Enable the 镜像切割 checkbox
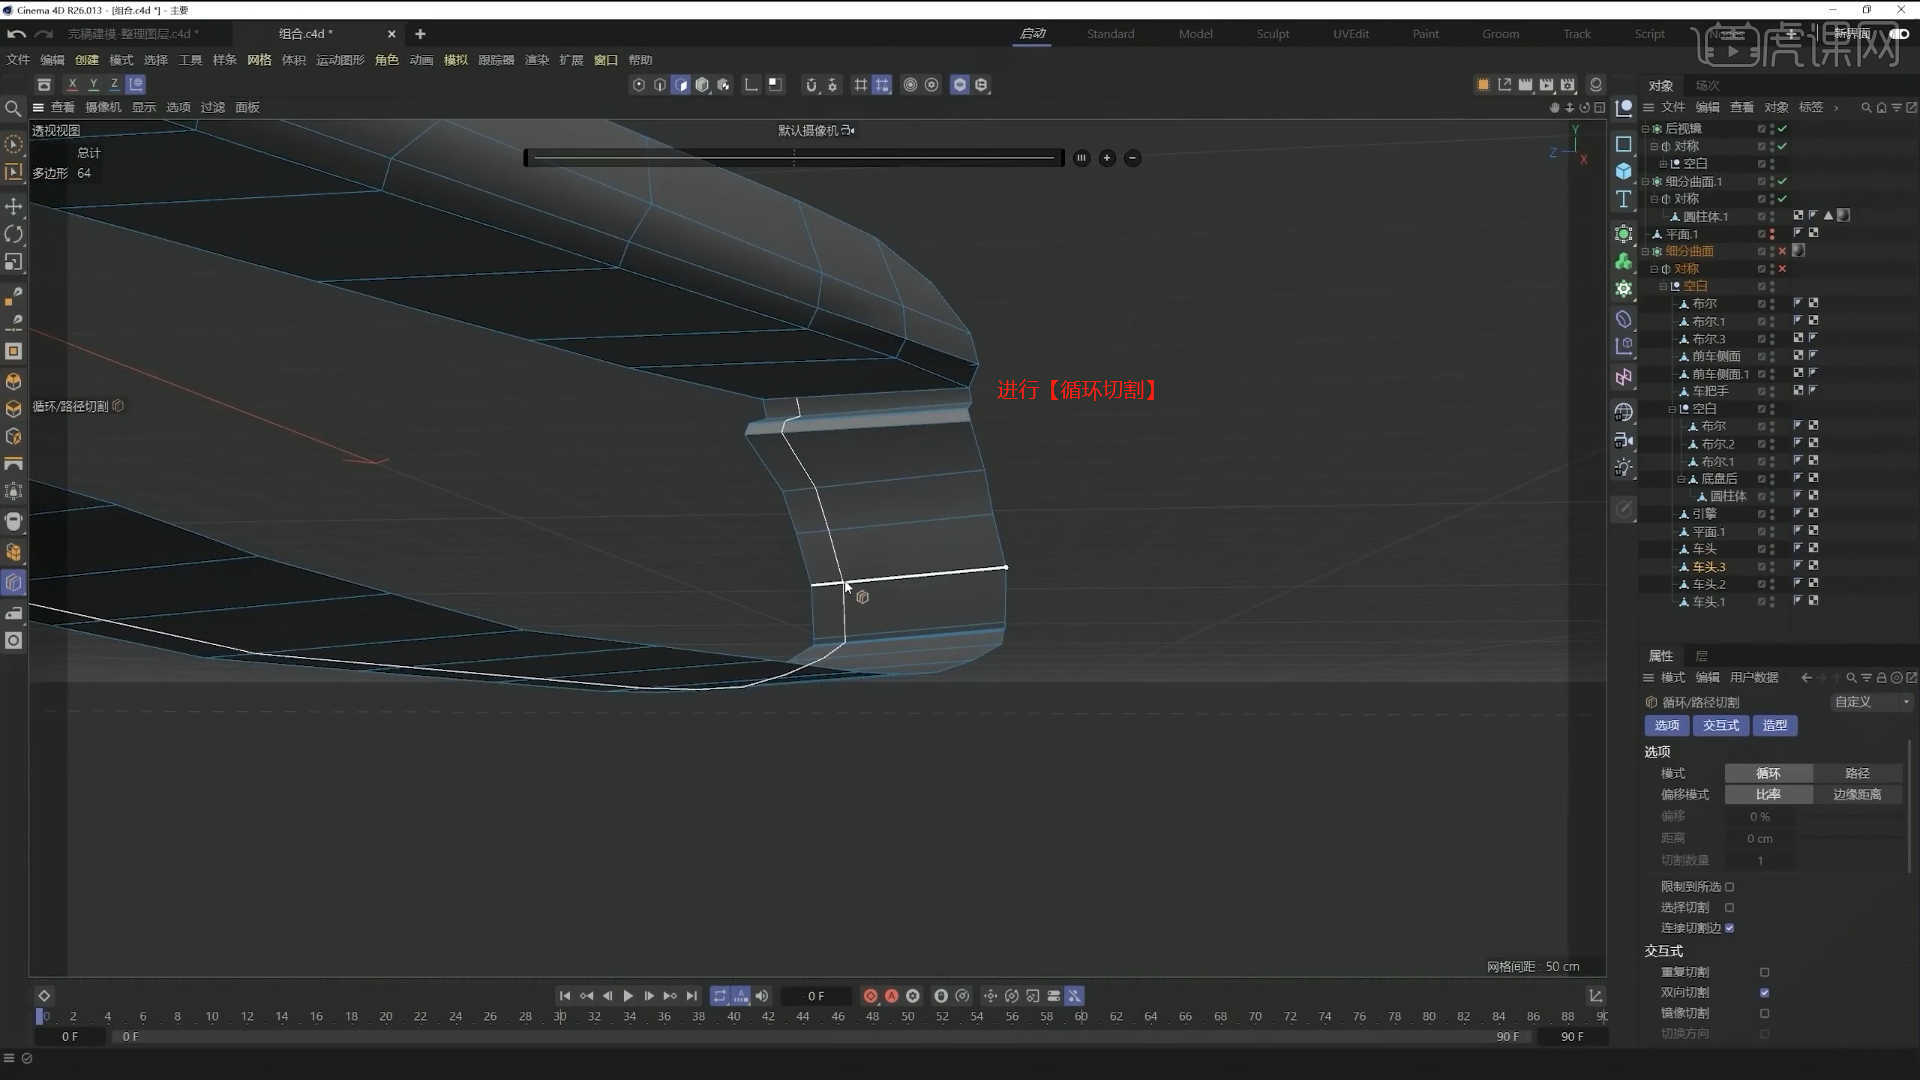This screenshot has width=1920, height=1080. coord(1764,1013)
